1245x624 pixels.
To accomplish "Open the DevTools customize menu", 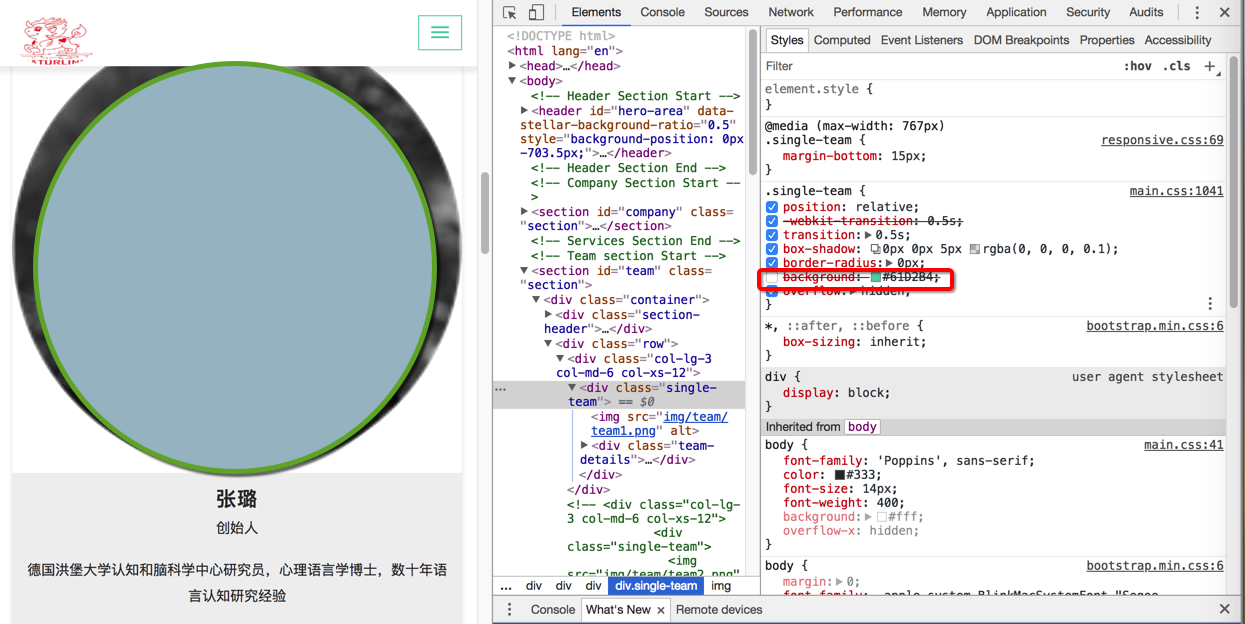I will [1197, 12].
